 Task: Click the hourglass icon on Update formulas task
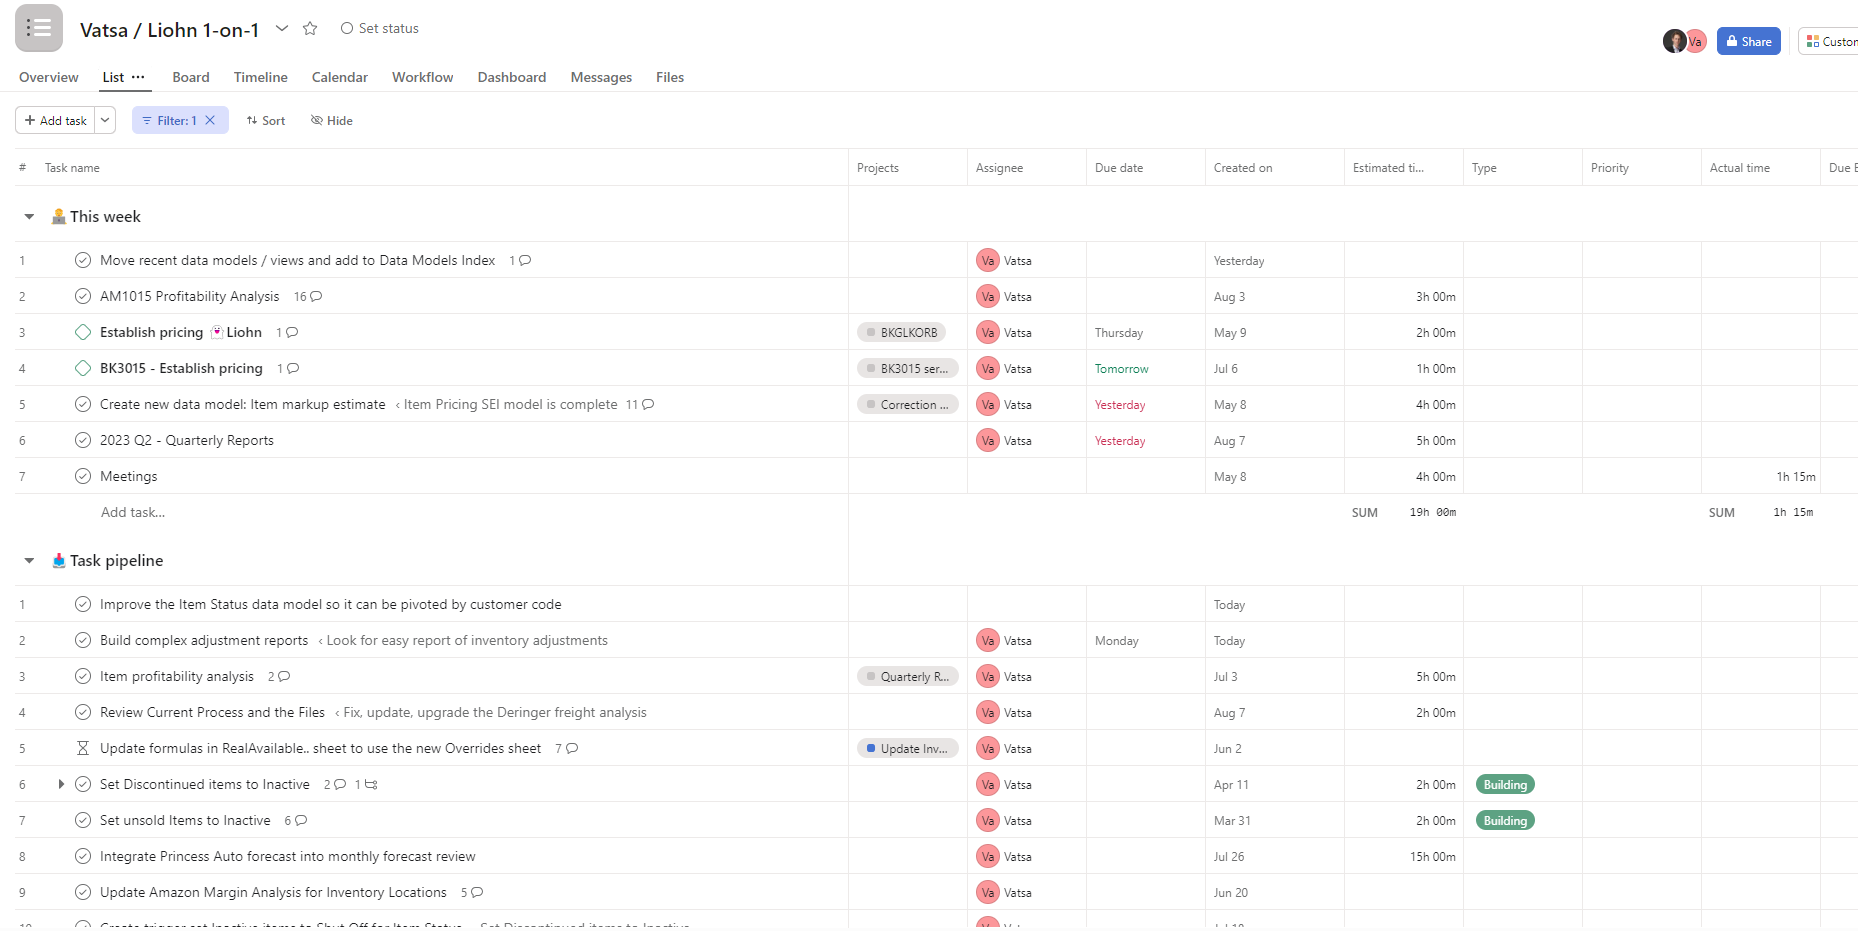82,748
